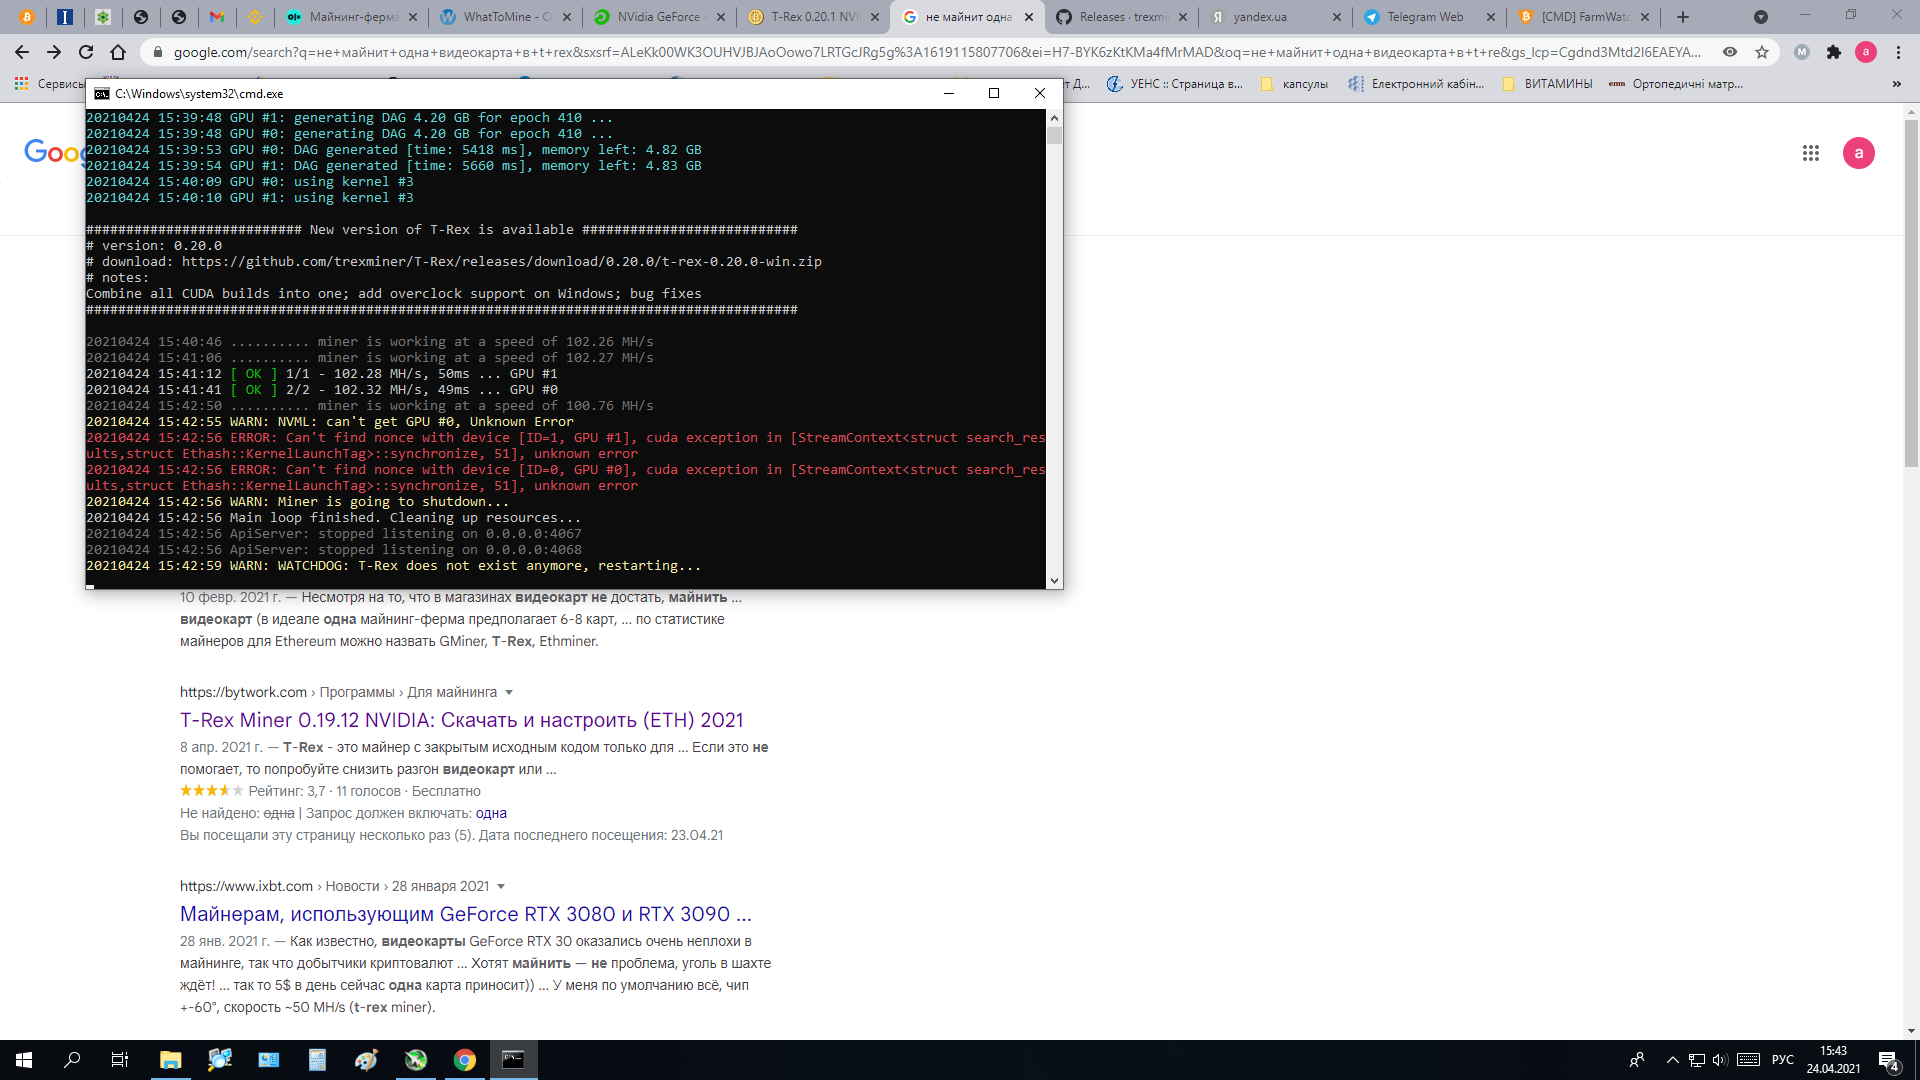Open T-Rex Miner 0.19.12 NVIDIA result

point(462,720)
